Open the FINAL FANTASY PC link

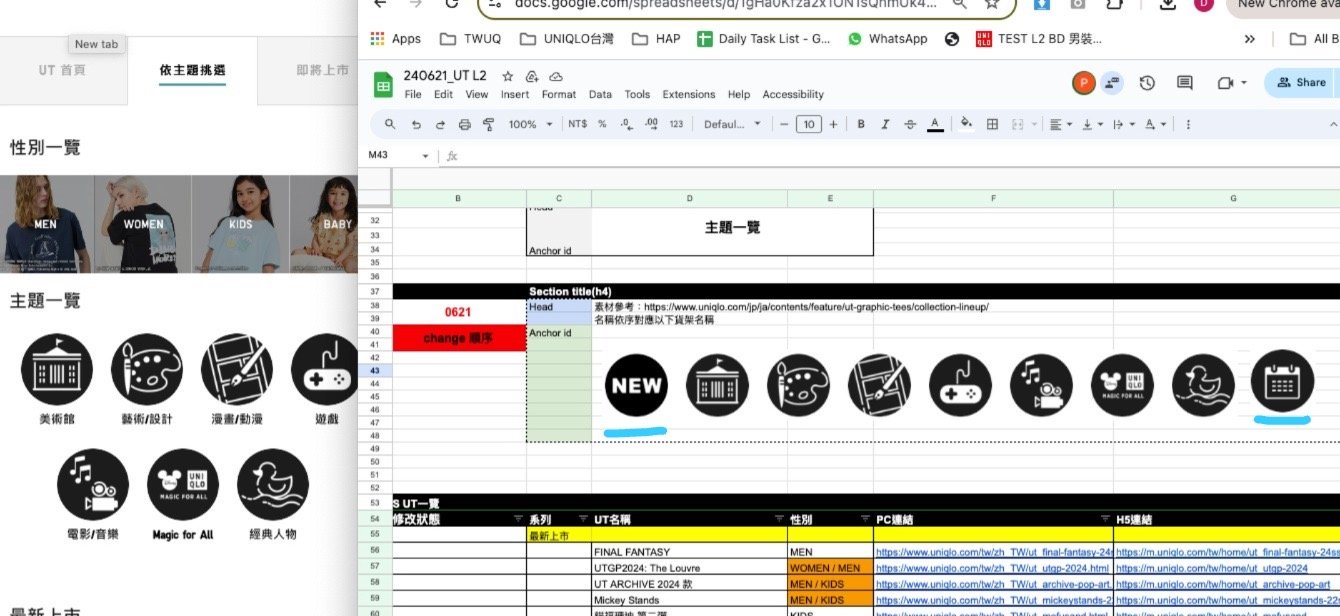coord(993,552)
